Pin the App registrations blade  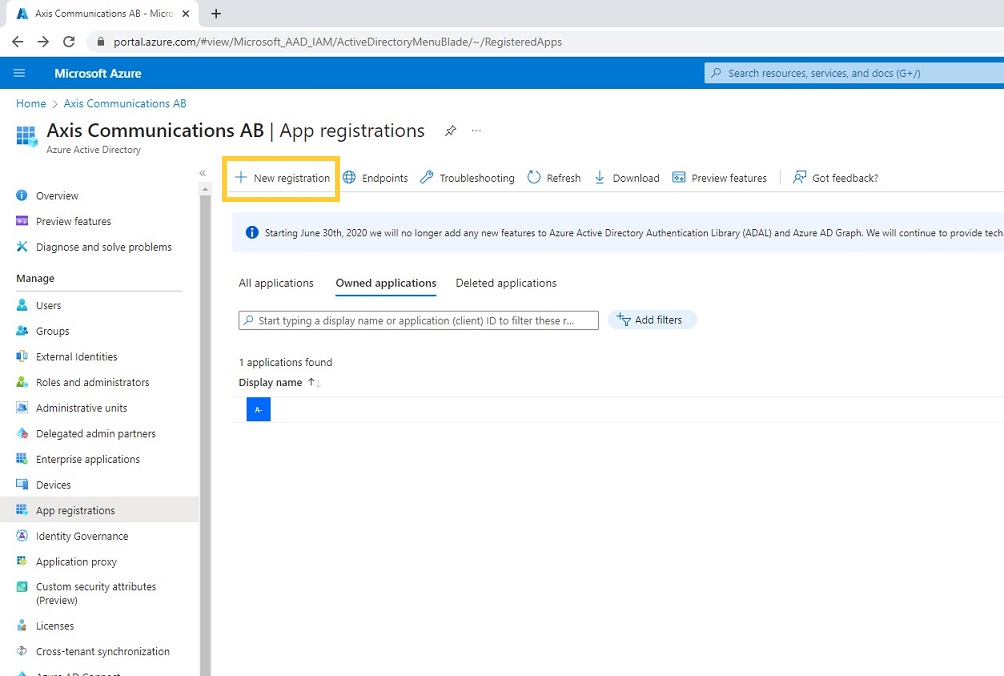451,131
